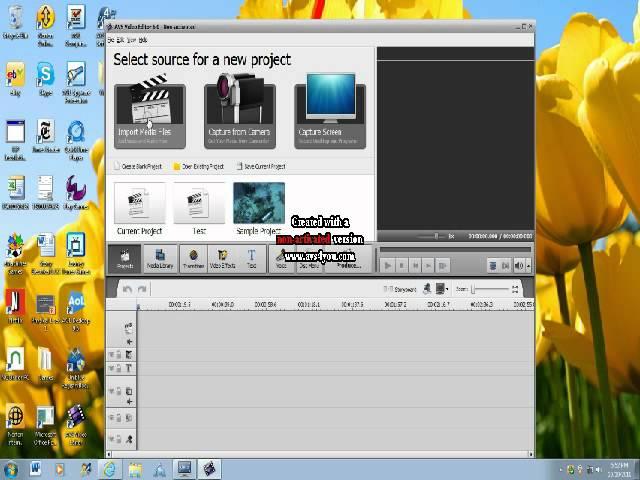Click the Previous Frame button
640x480 pixels.
coord(415,266)
